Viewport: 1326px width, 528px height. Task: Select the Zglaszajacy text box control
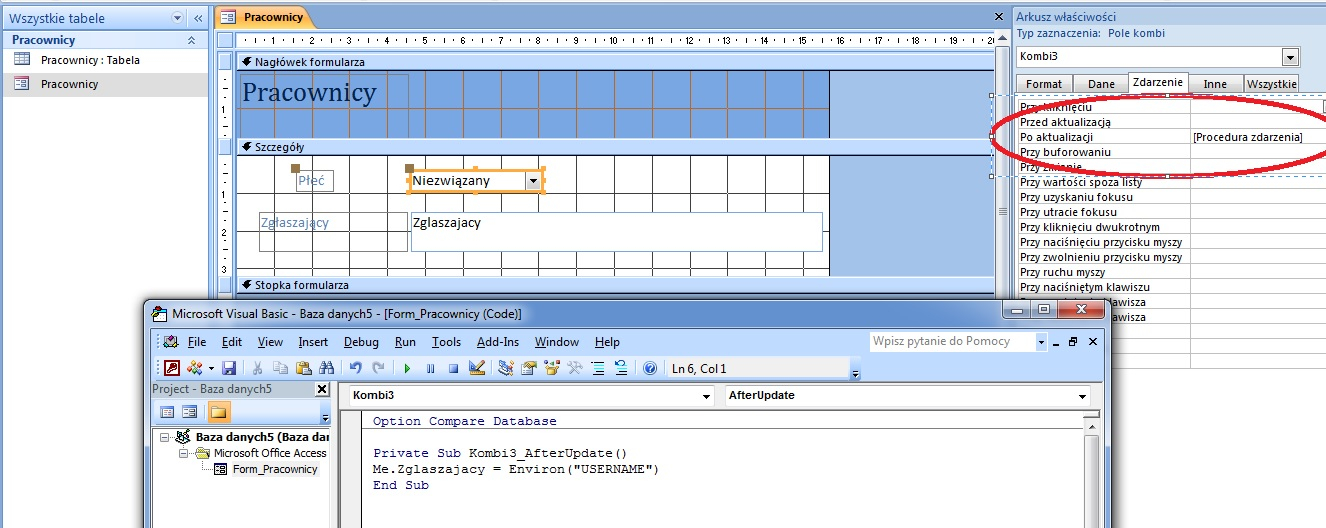pyautogui.click(x=617, y=231)
